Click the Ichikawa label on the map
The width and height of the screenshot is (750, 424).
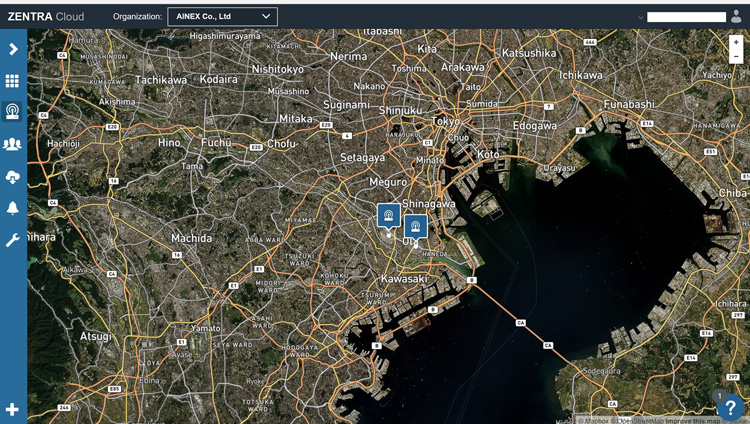pyautogui.click(x=581, y=75)
